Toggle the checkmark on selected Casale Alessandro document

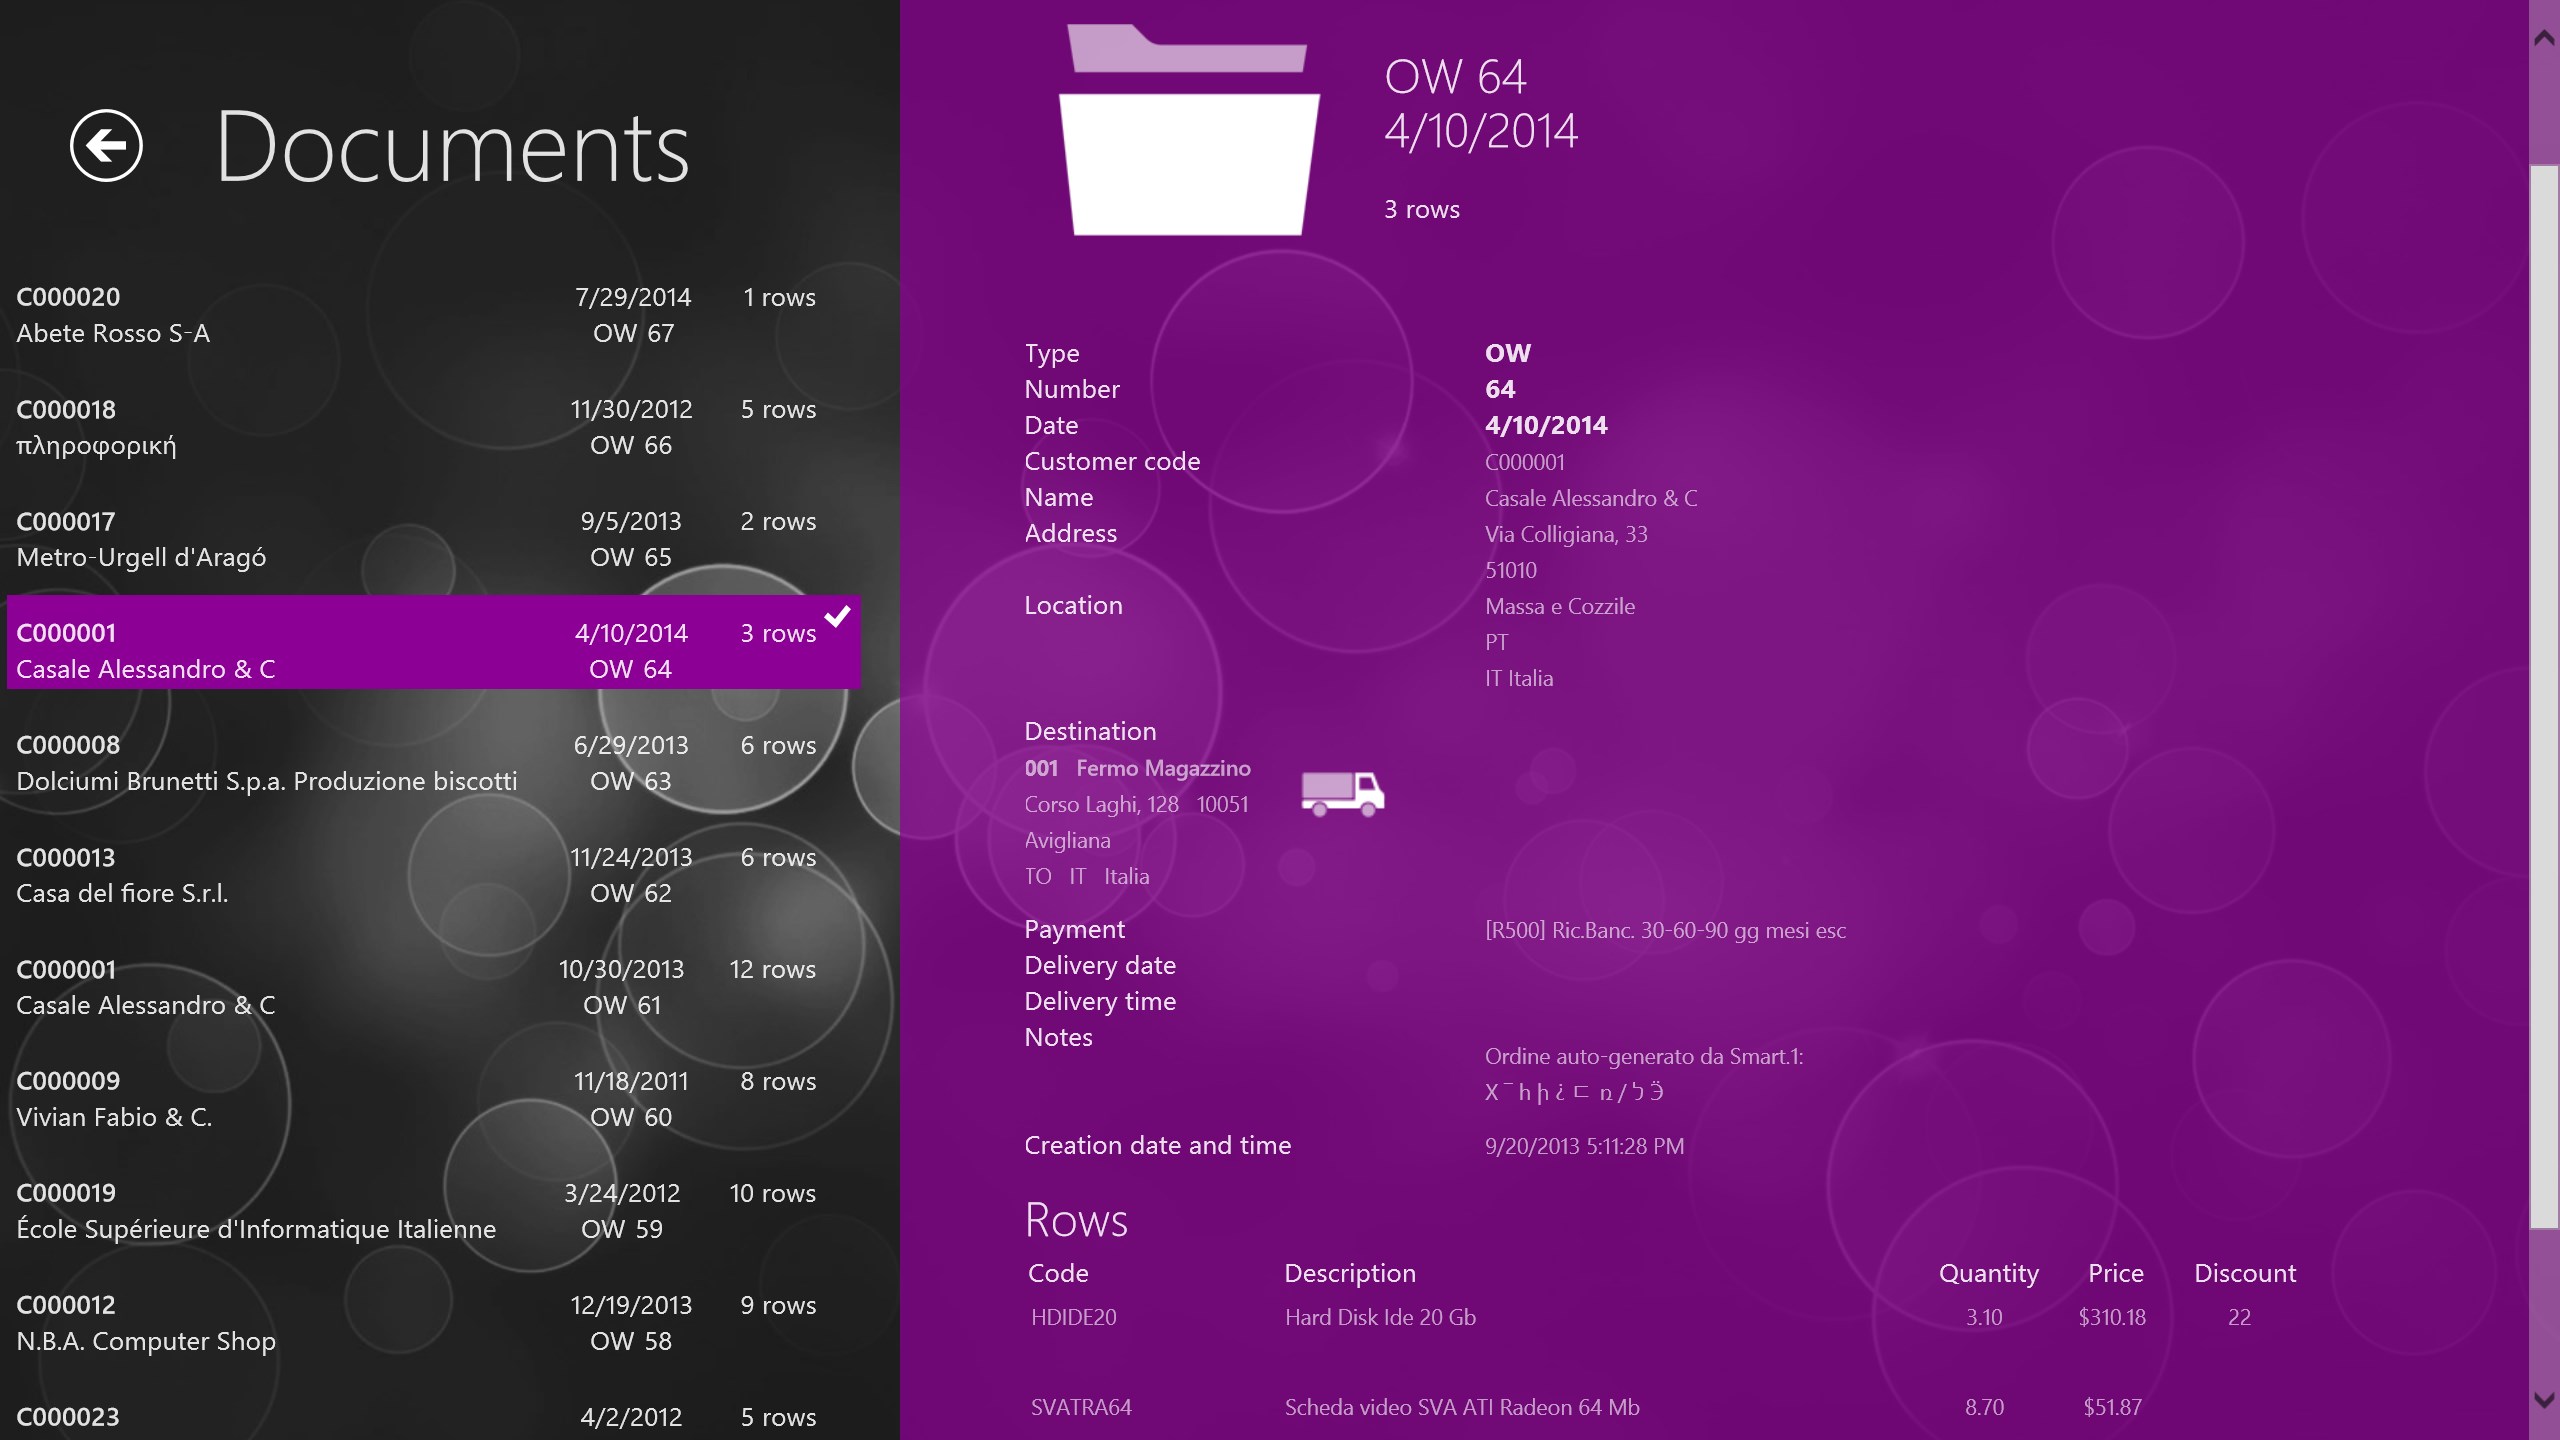[x=837, y=616]
